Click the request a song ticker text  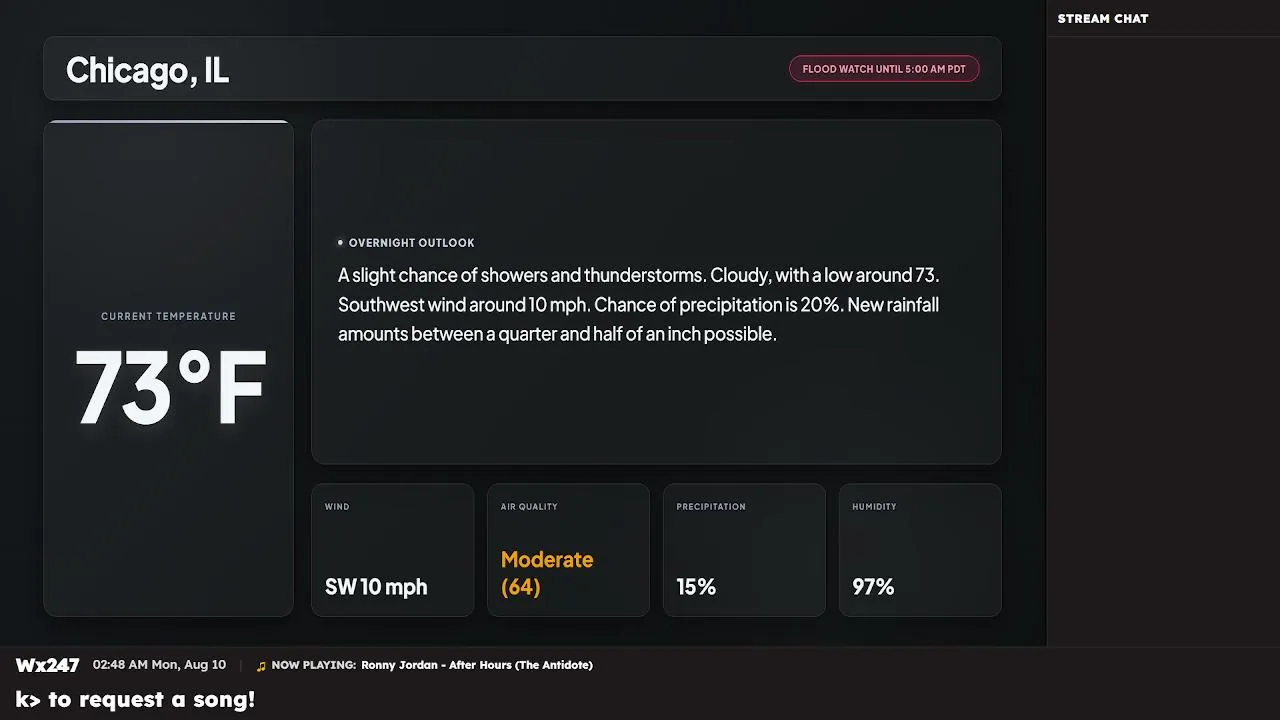[136, 700]
